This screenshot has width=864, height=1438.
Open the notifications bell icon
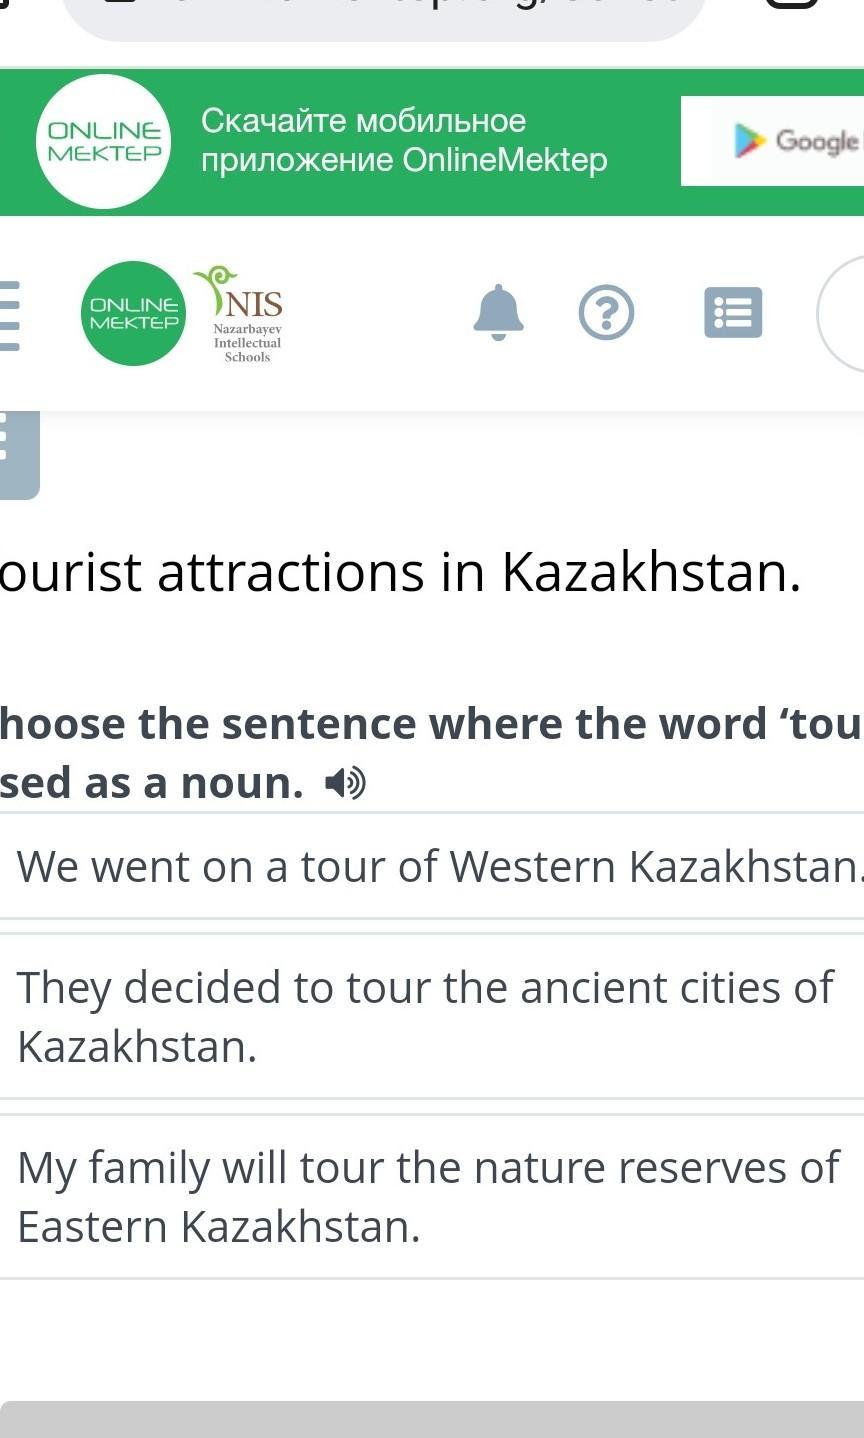498,313
